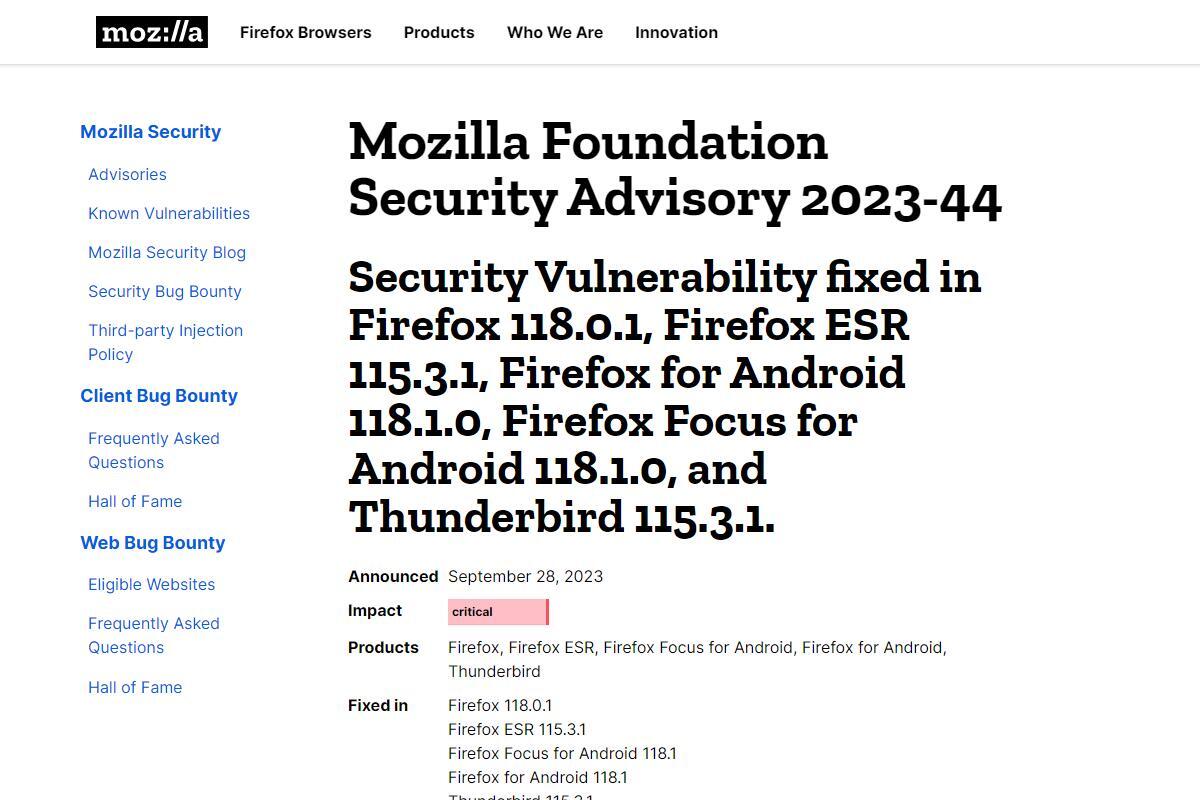The image size is (1200, 800).
Task: Expand the Innovation menu
Action: [676, 32]
